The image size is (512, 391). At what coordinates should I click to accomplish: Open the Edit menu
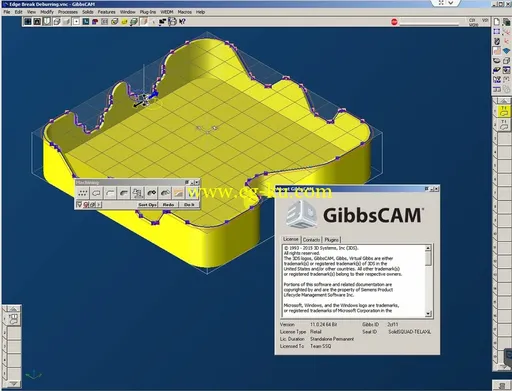18,12
